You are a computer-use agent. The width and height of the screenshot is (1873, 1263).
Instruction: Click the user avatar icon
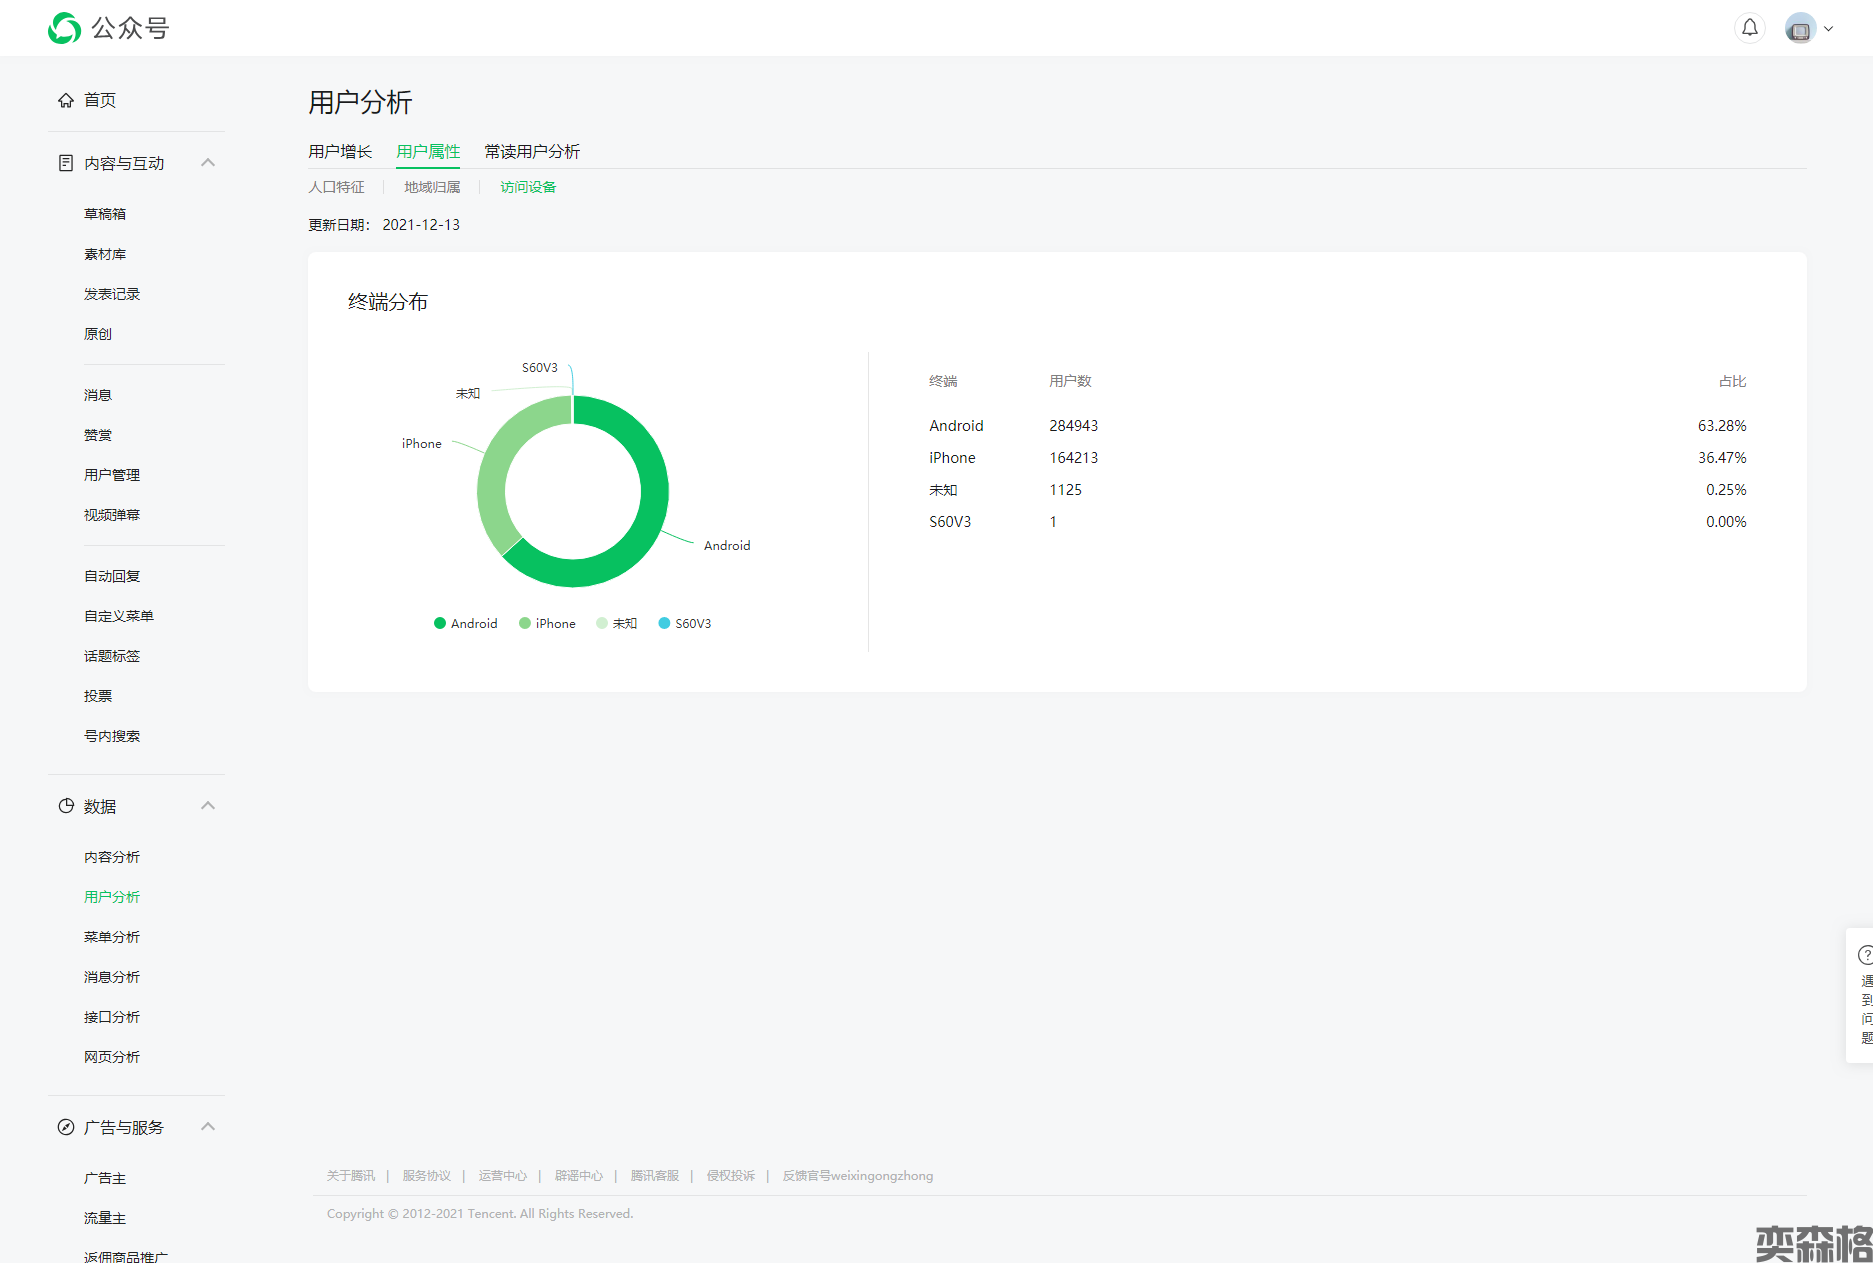pos(1800,29)
